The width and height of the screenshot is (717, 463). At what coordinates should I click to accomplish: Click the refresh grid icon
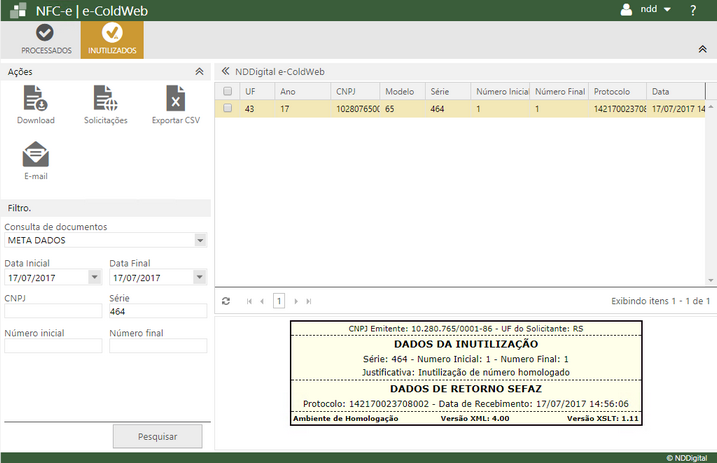coord(226,301)
